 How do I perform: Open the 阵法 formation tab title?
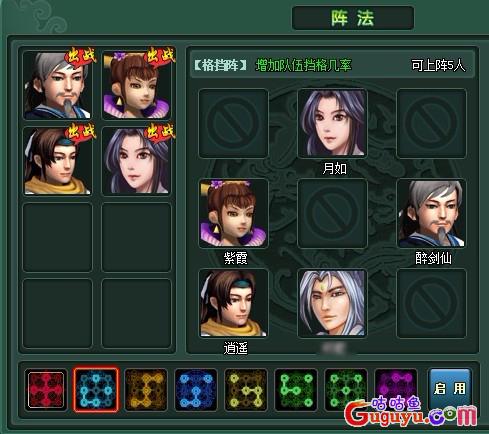coord(353,18)
